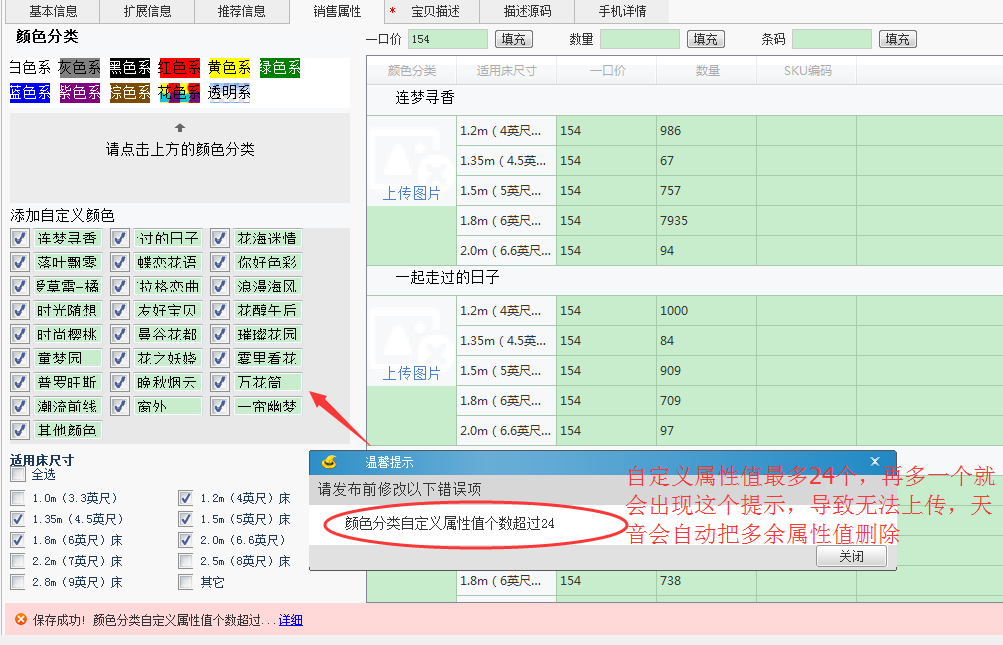This screenshot has width=1003, height=645.
Task: Click the 关闭 button in the dialog
Action: [851, 556]
